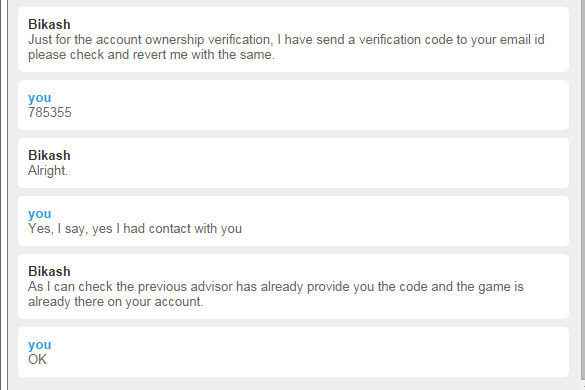Click Bikash's name above verification code message
585x390 pixels.
[49, 24]
